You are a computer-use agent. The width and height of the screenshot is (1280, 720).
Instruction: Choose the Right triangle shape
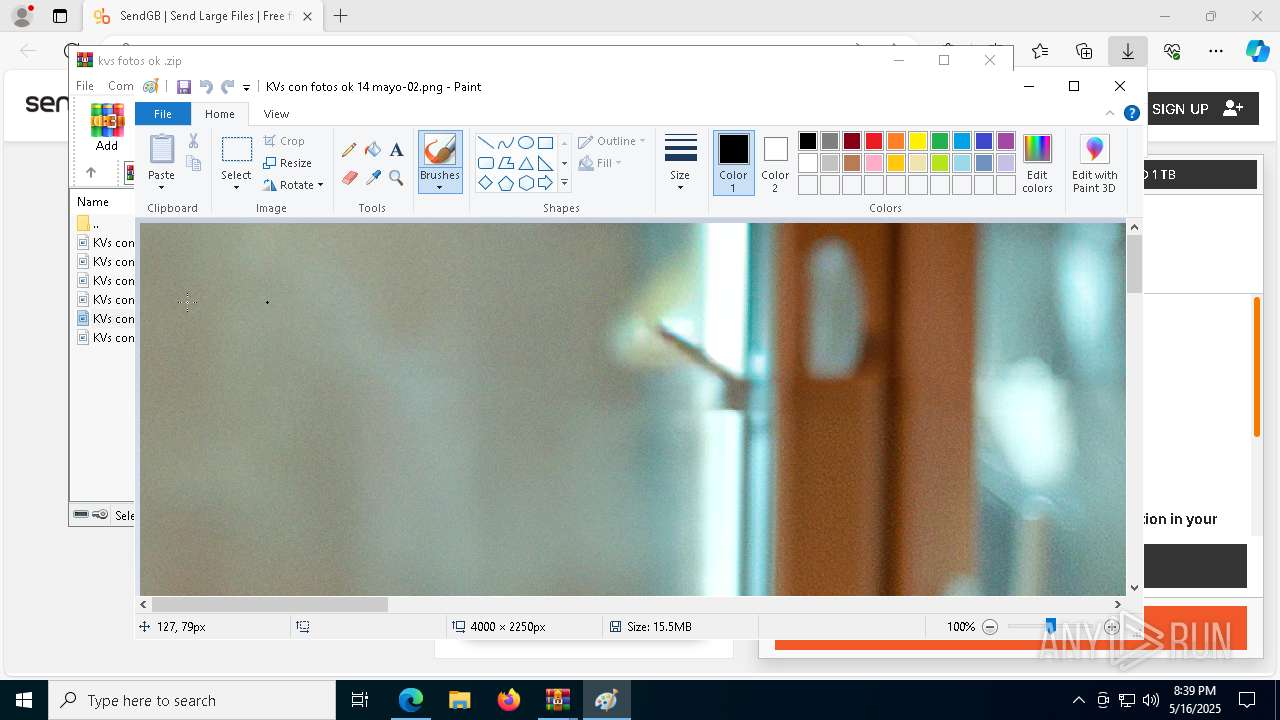(545, 163)
